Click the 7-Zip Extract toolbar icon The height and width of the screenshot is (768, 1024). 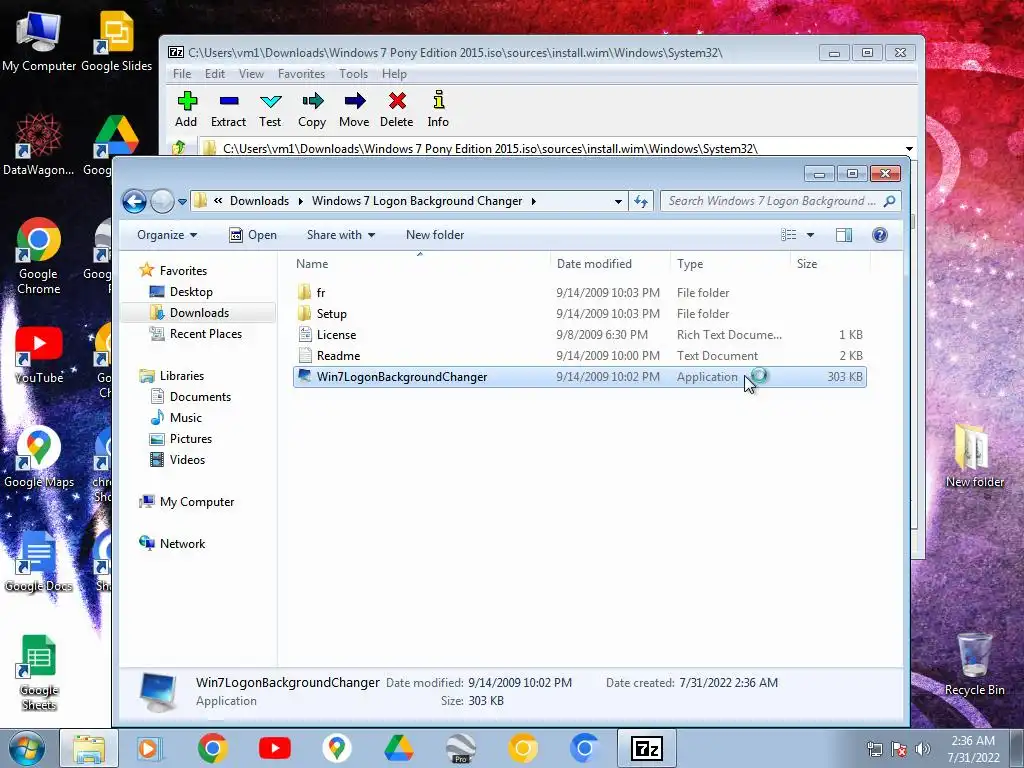[229, 109]
